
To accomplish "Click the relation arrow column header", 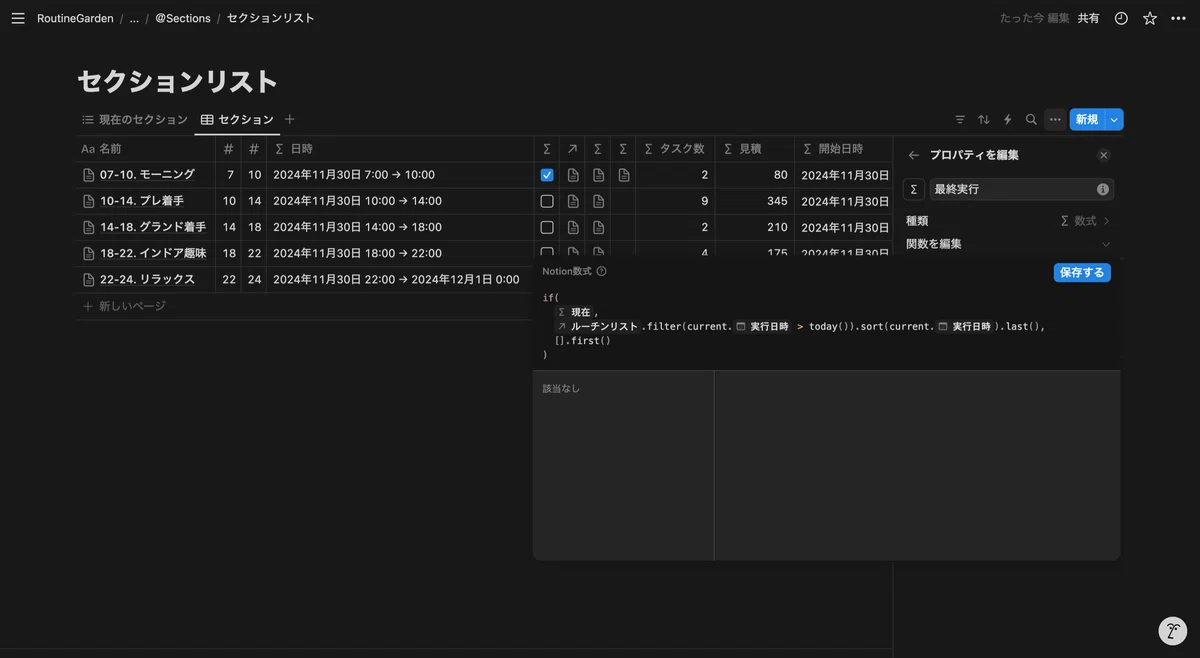I will click(572, 148).
